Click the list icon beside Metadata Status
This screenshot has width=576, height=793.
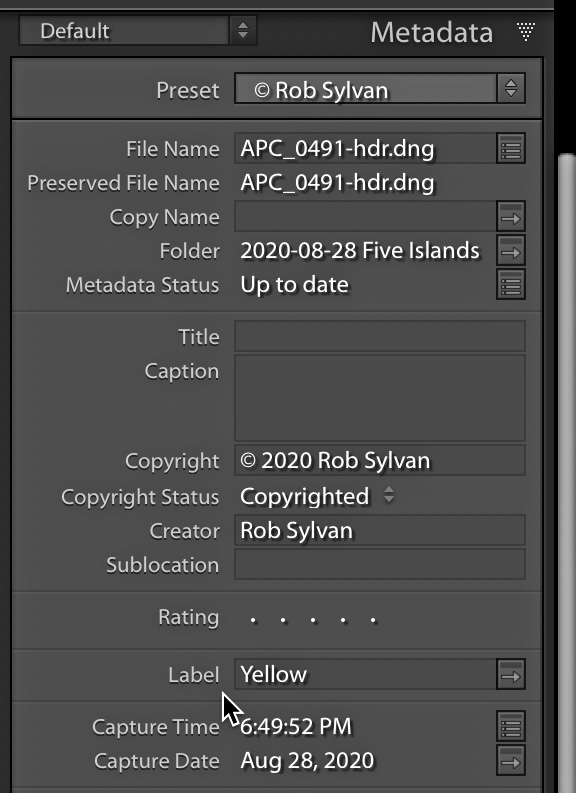(511, 284)
